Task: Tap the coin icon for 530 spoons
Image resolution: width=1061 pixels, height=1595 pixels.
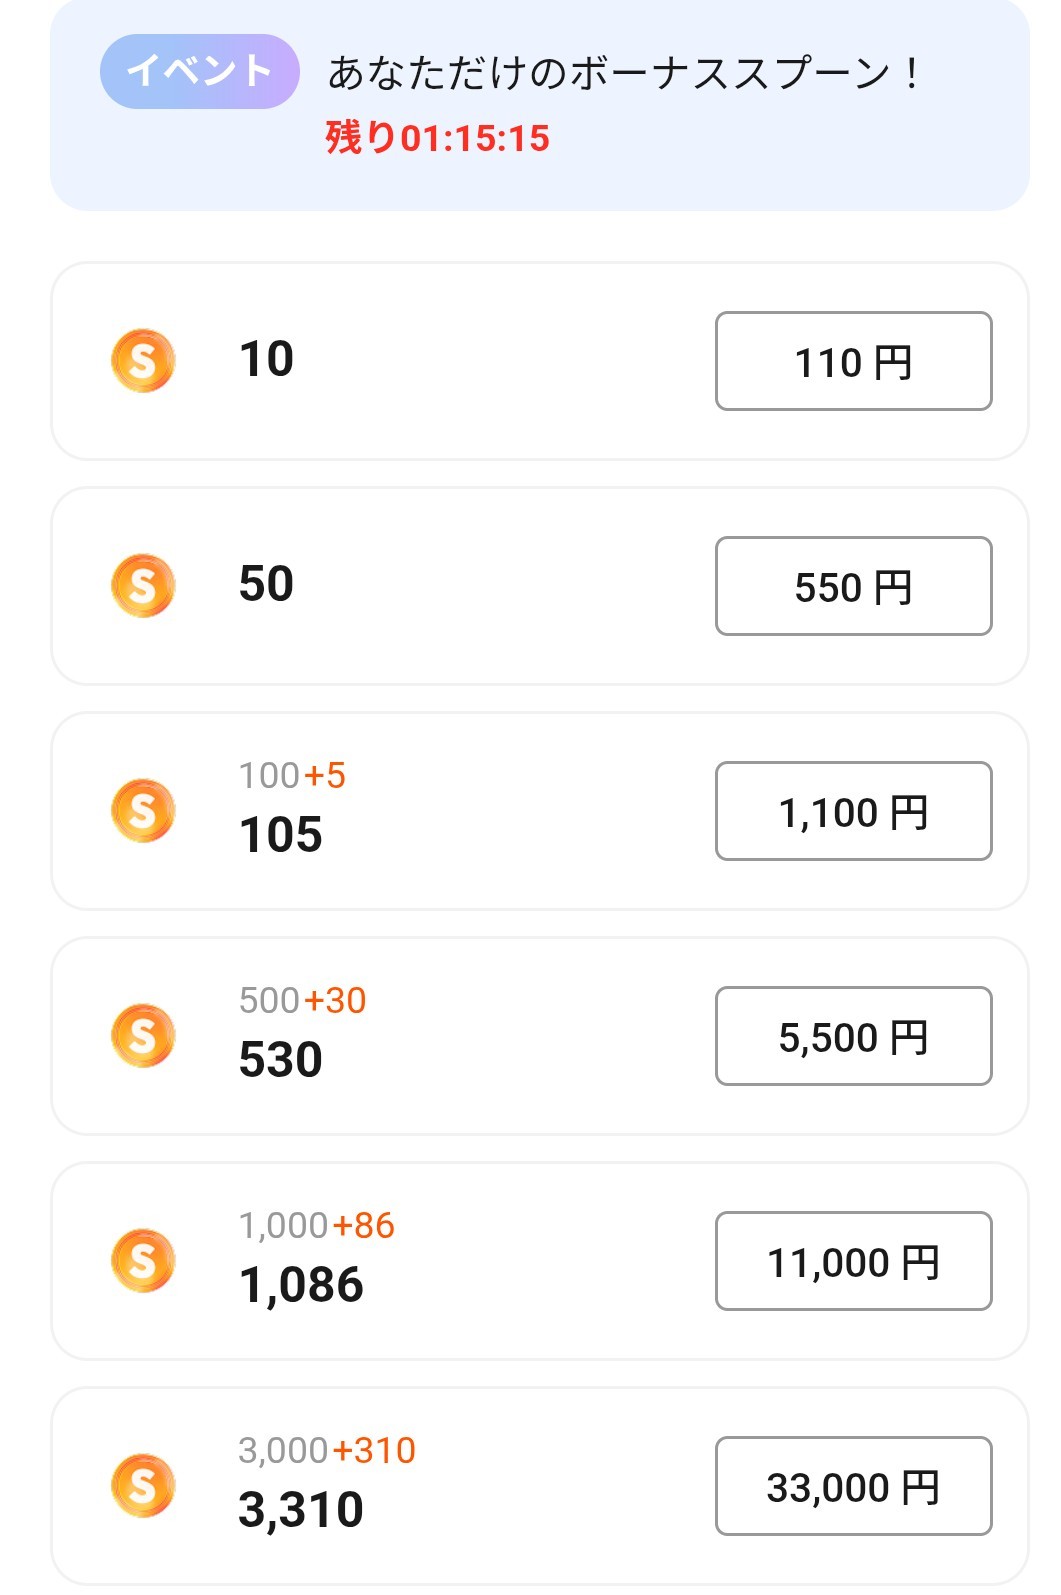Action: (143, 1035)
